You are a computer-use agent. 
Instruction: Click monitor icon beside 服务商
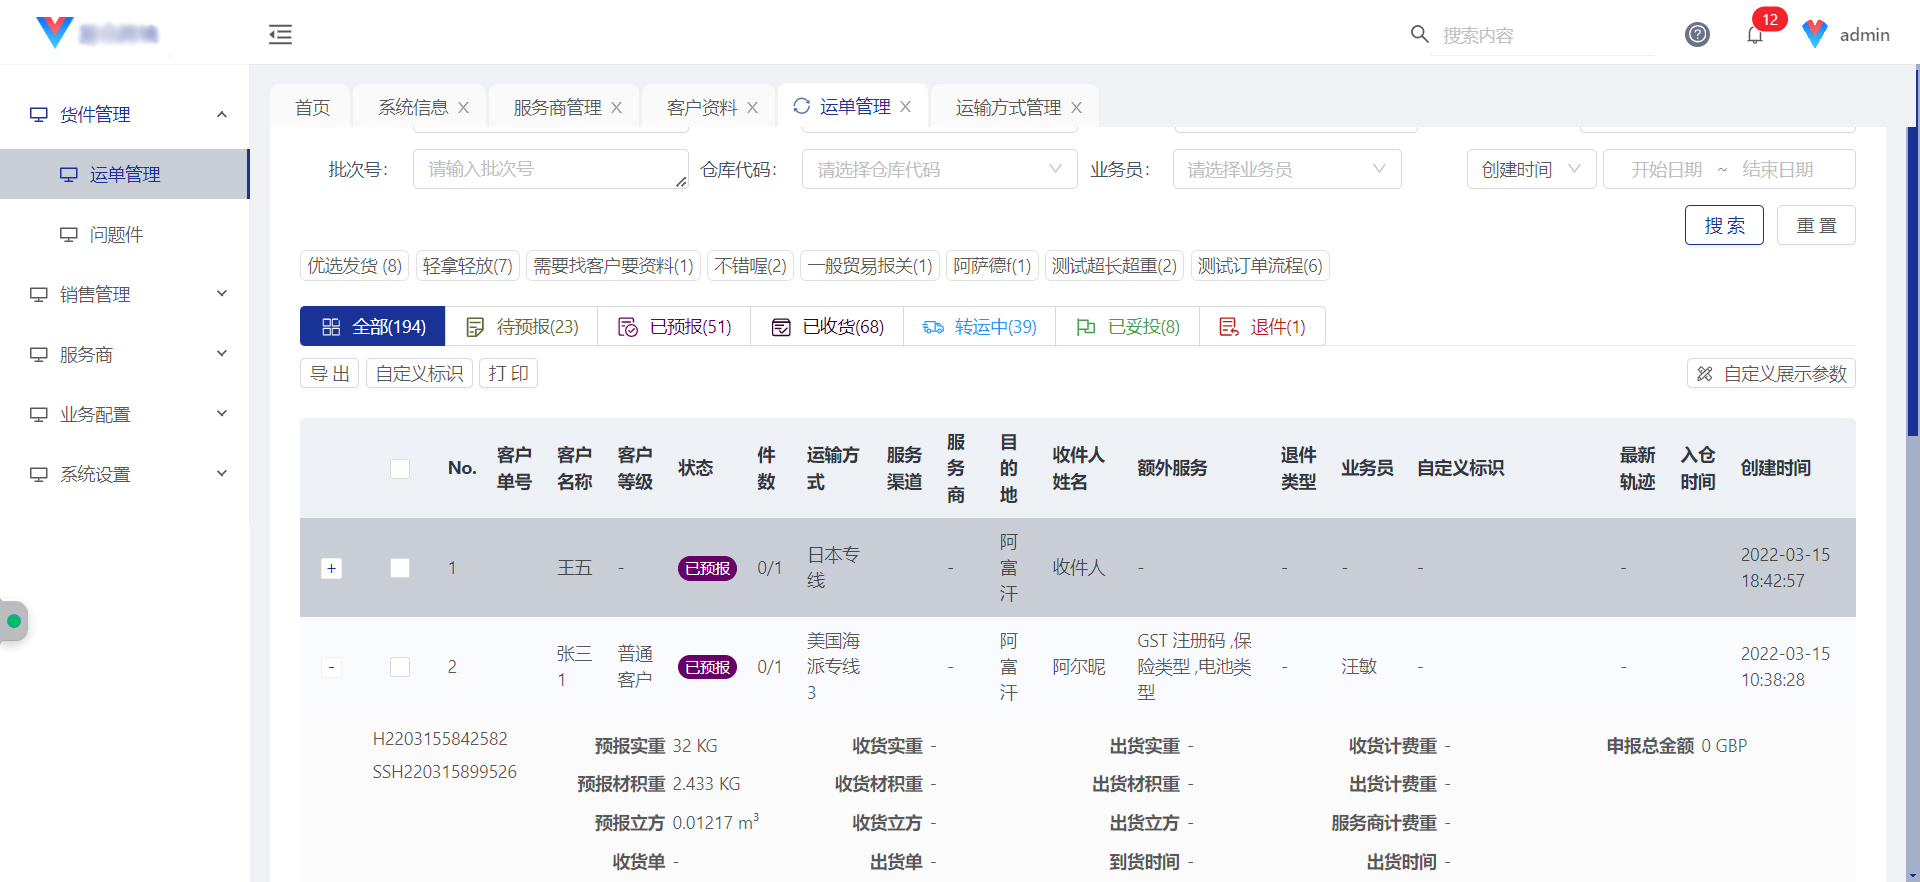[39, 354]
